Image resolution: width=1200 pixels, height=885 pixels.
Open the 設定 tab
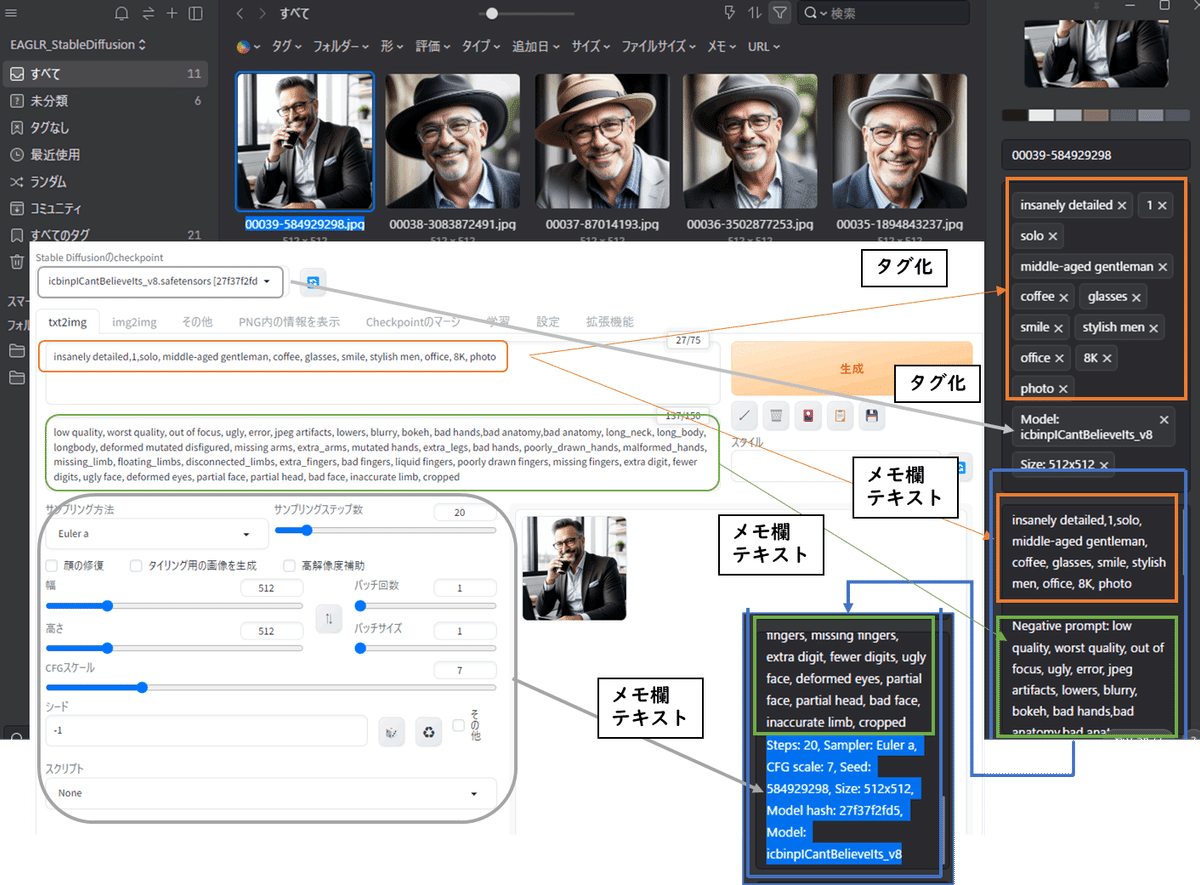(x=548, y=322)
